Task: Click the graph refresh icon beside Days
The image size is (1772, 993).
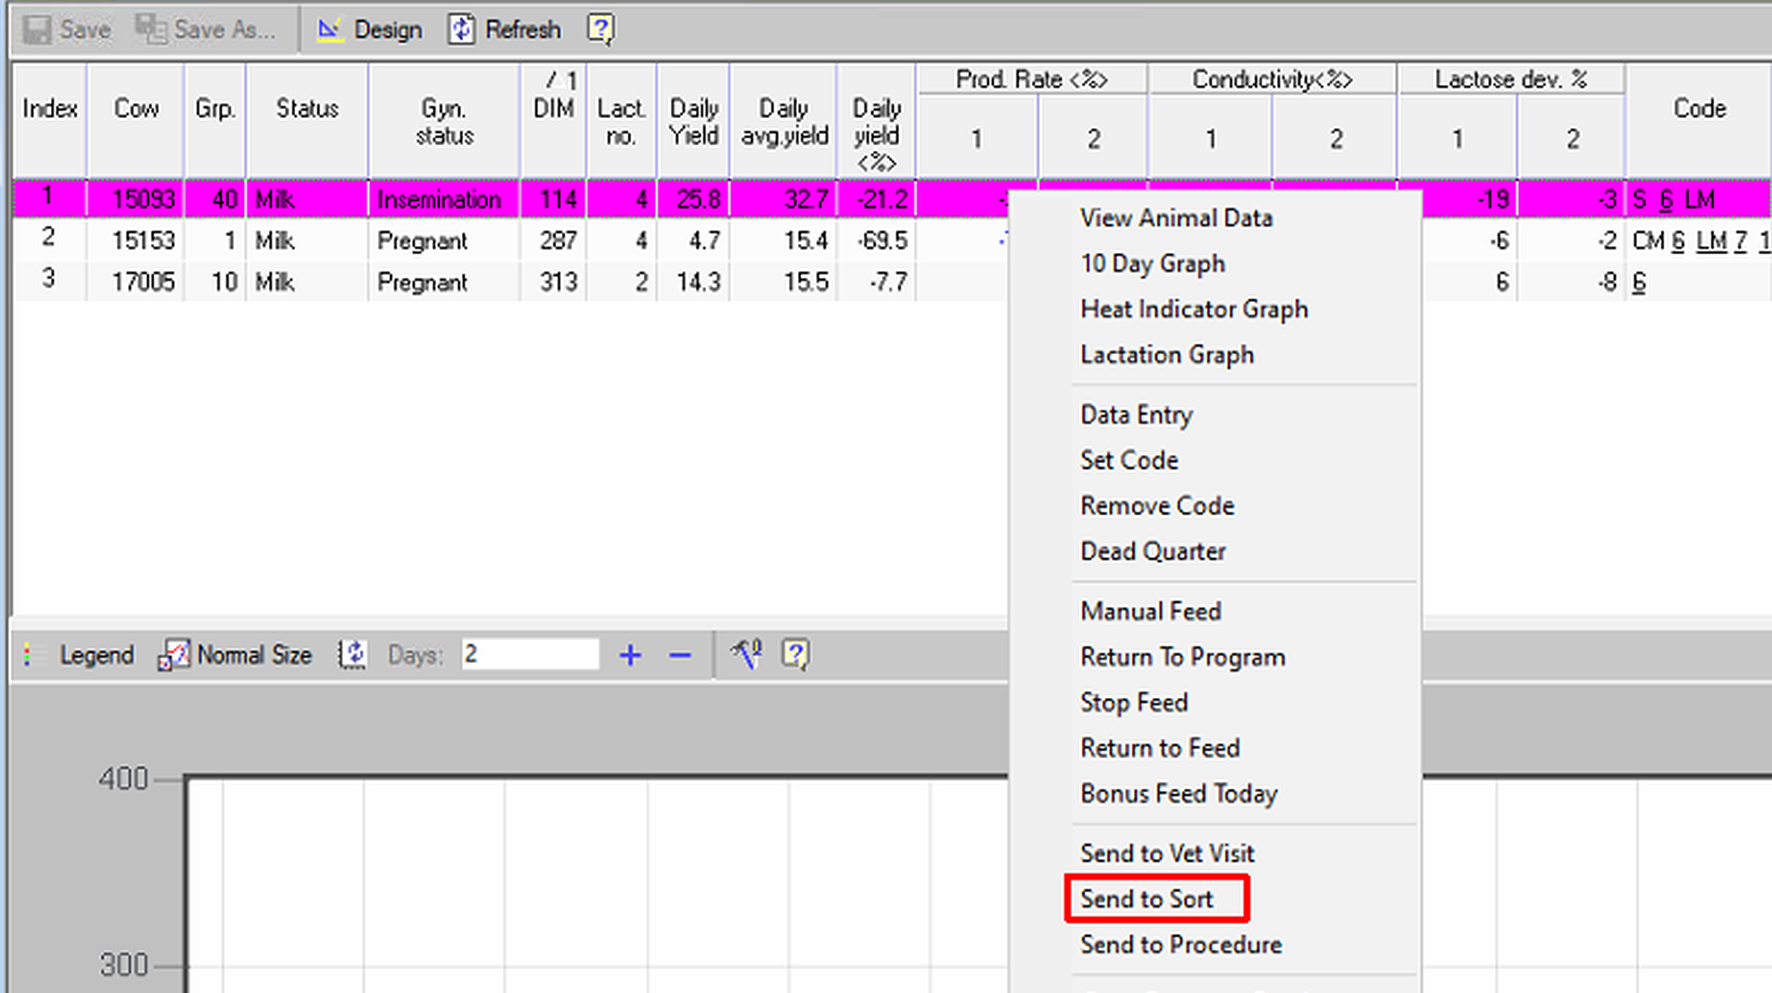Action: coord(352,655)
